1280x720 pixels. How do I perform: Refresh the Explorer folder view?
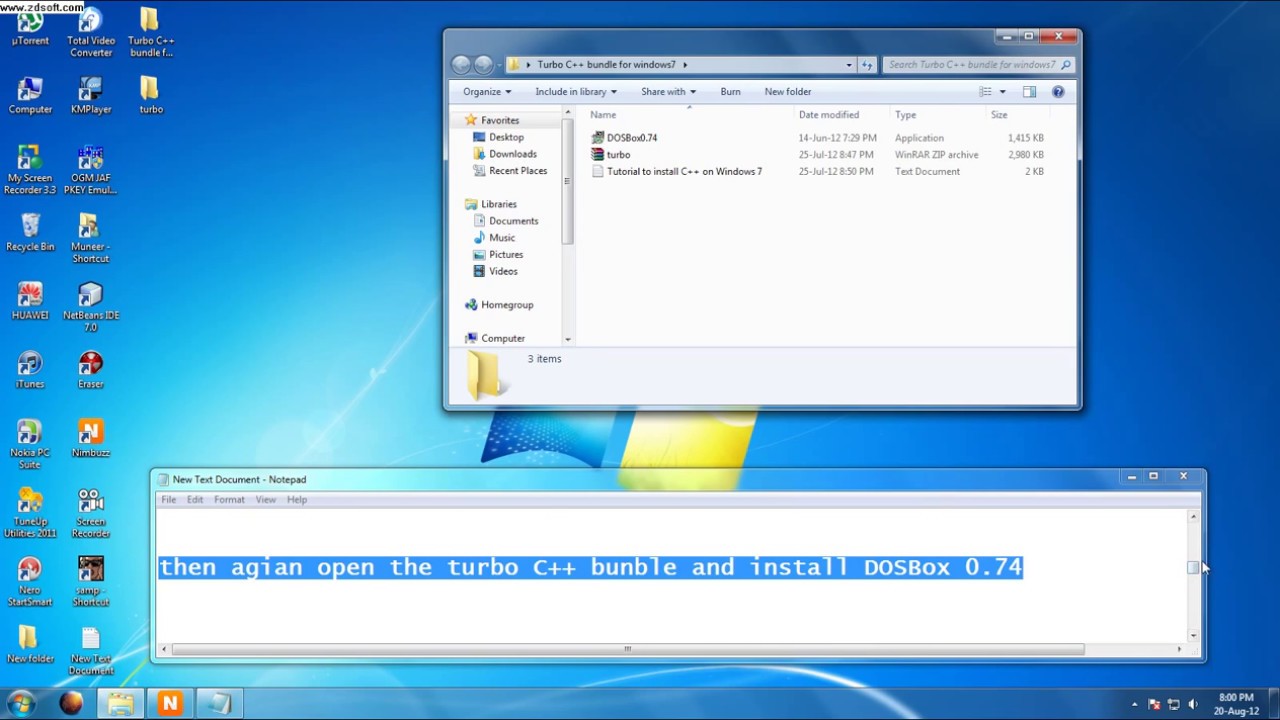867,65
